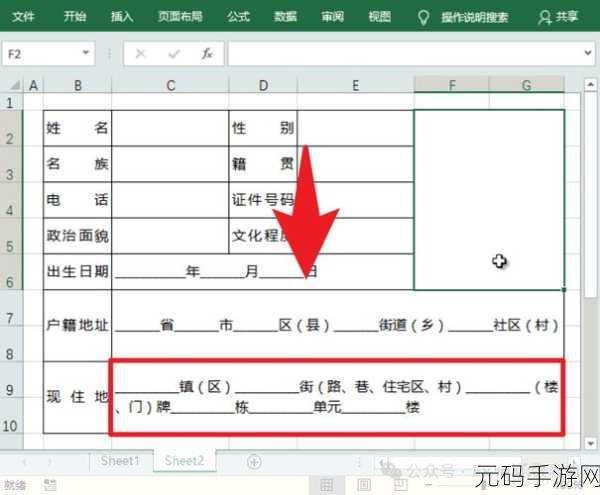Click the 操作说明搜索 search box
The width and height of the screenshot is (600, 495).
474,17
